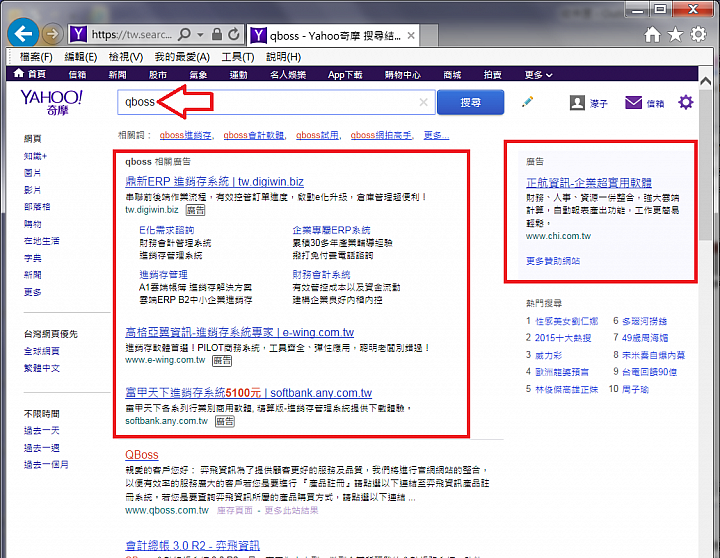Open the QBoss search result title
This screenshot has width=720, height=558.
click(x=142, y=455)
